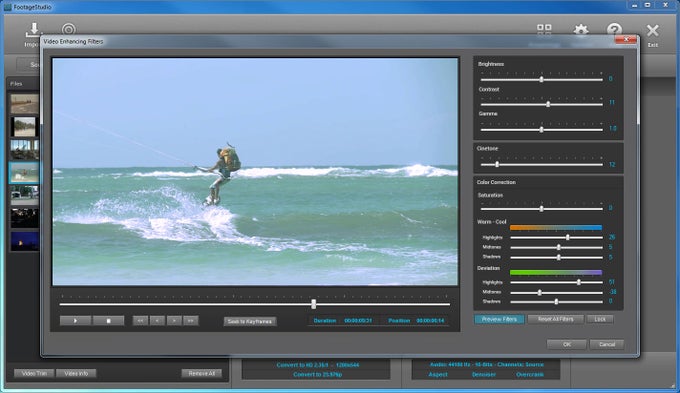Click the Contrast slider handle
The image size is (680, 393).
point(548,104)
